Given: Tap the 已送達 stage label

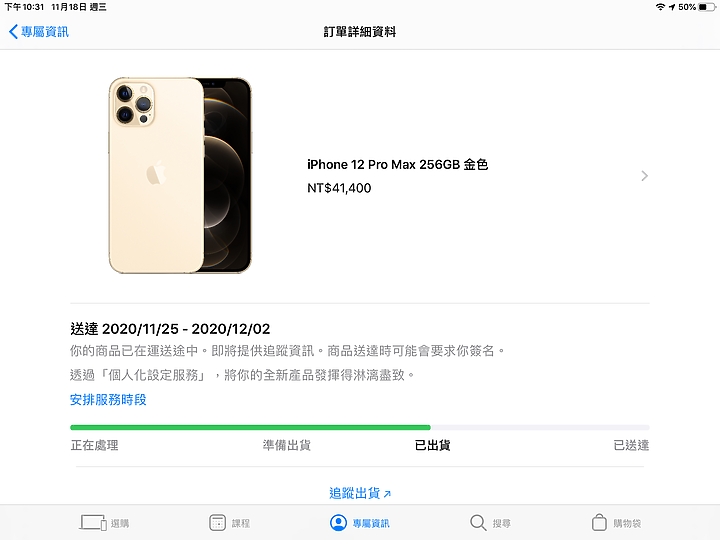Looking at the screenshot, I should [631, 445].
